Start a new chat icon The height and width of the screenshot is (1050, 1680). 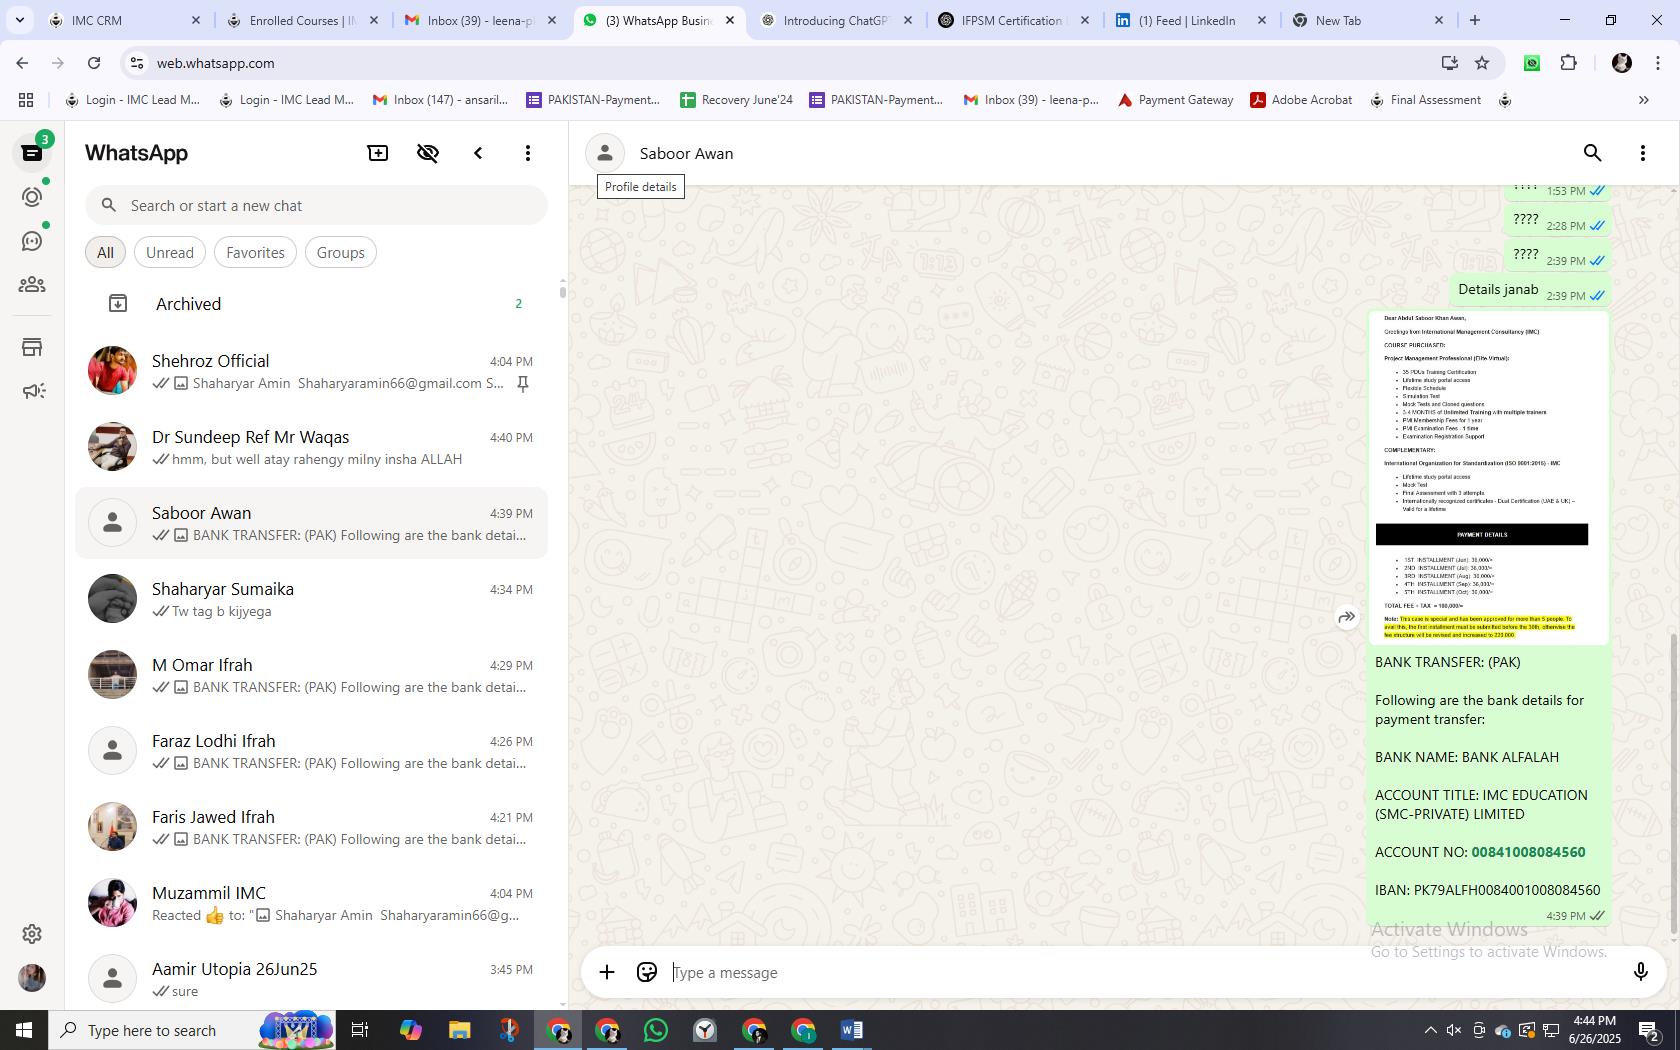[x=378, y=153]
